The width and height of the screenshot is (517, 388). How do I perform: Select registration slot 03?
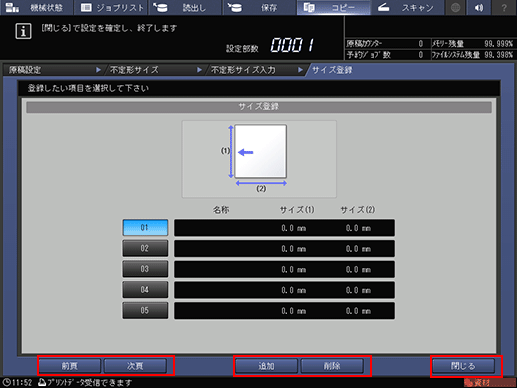145,269
